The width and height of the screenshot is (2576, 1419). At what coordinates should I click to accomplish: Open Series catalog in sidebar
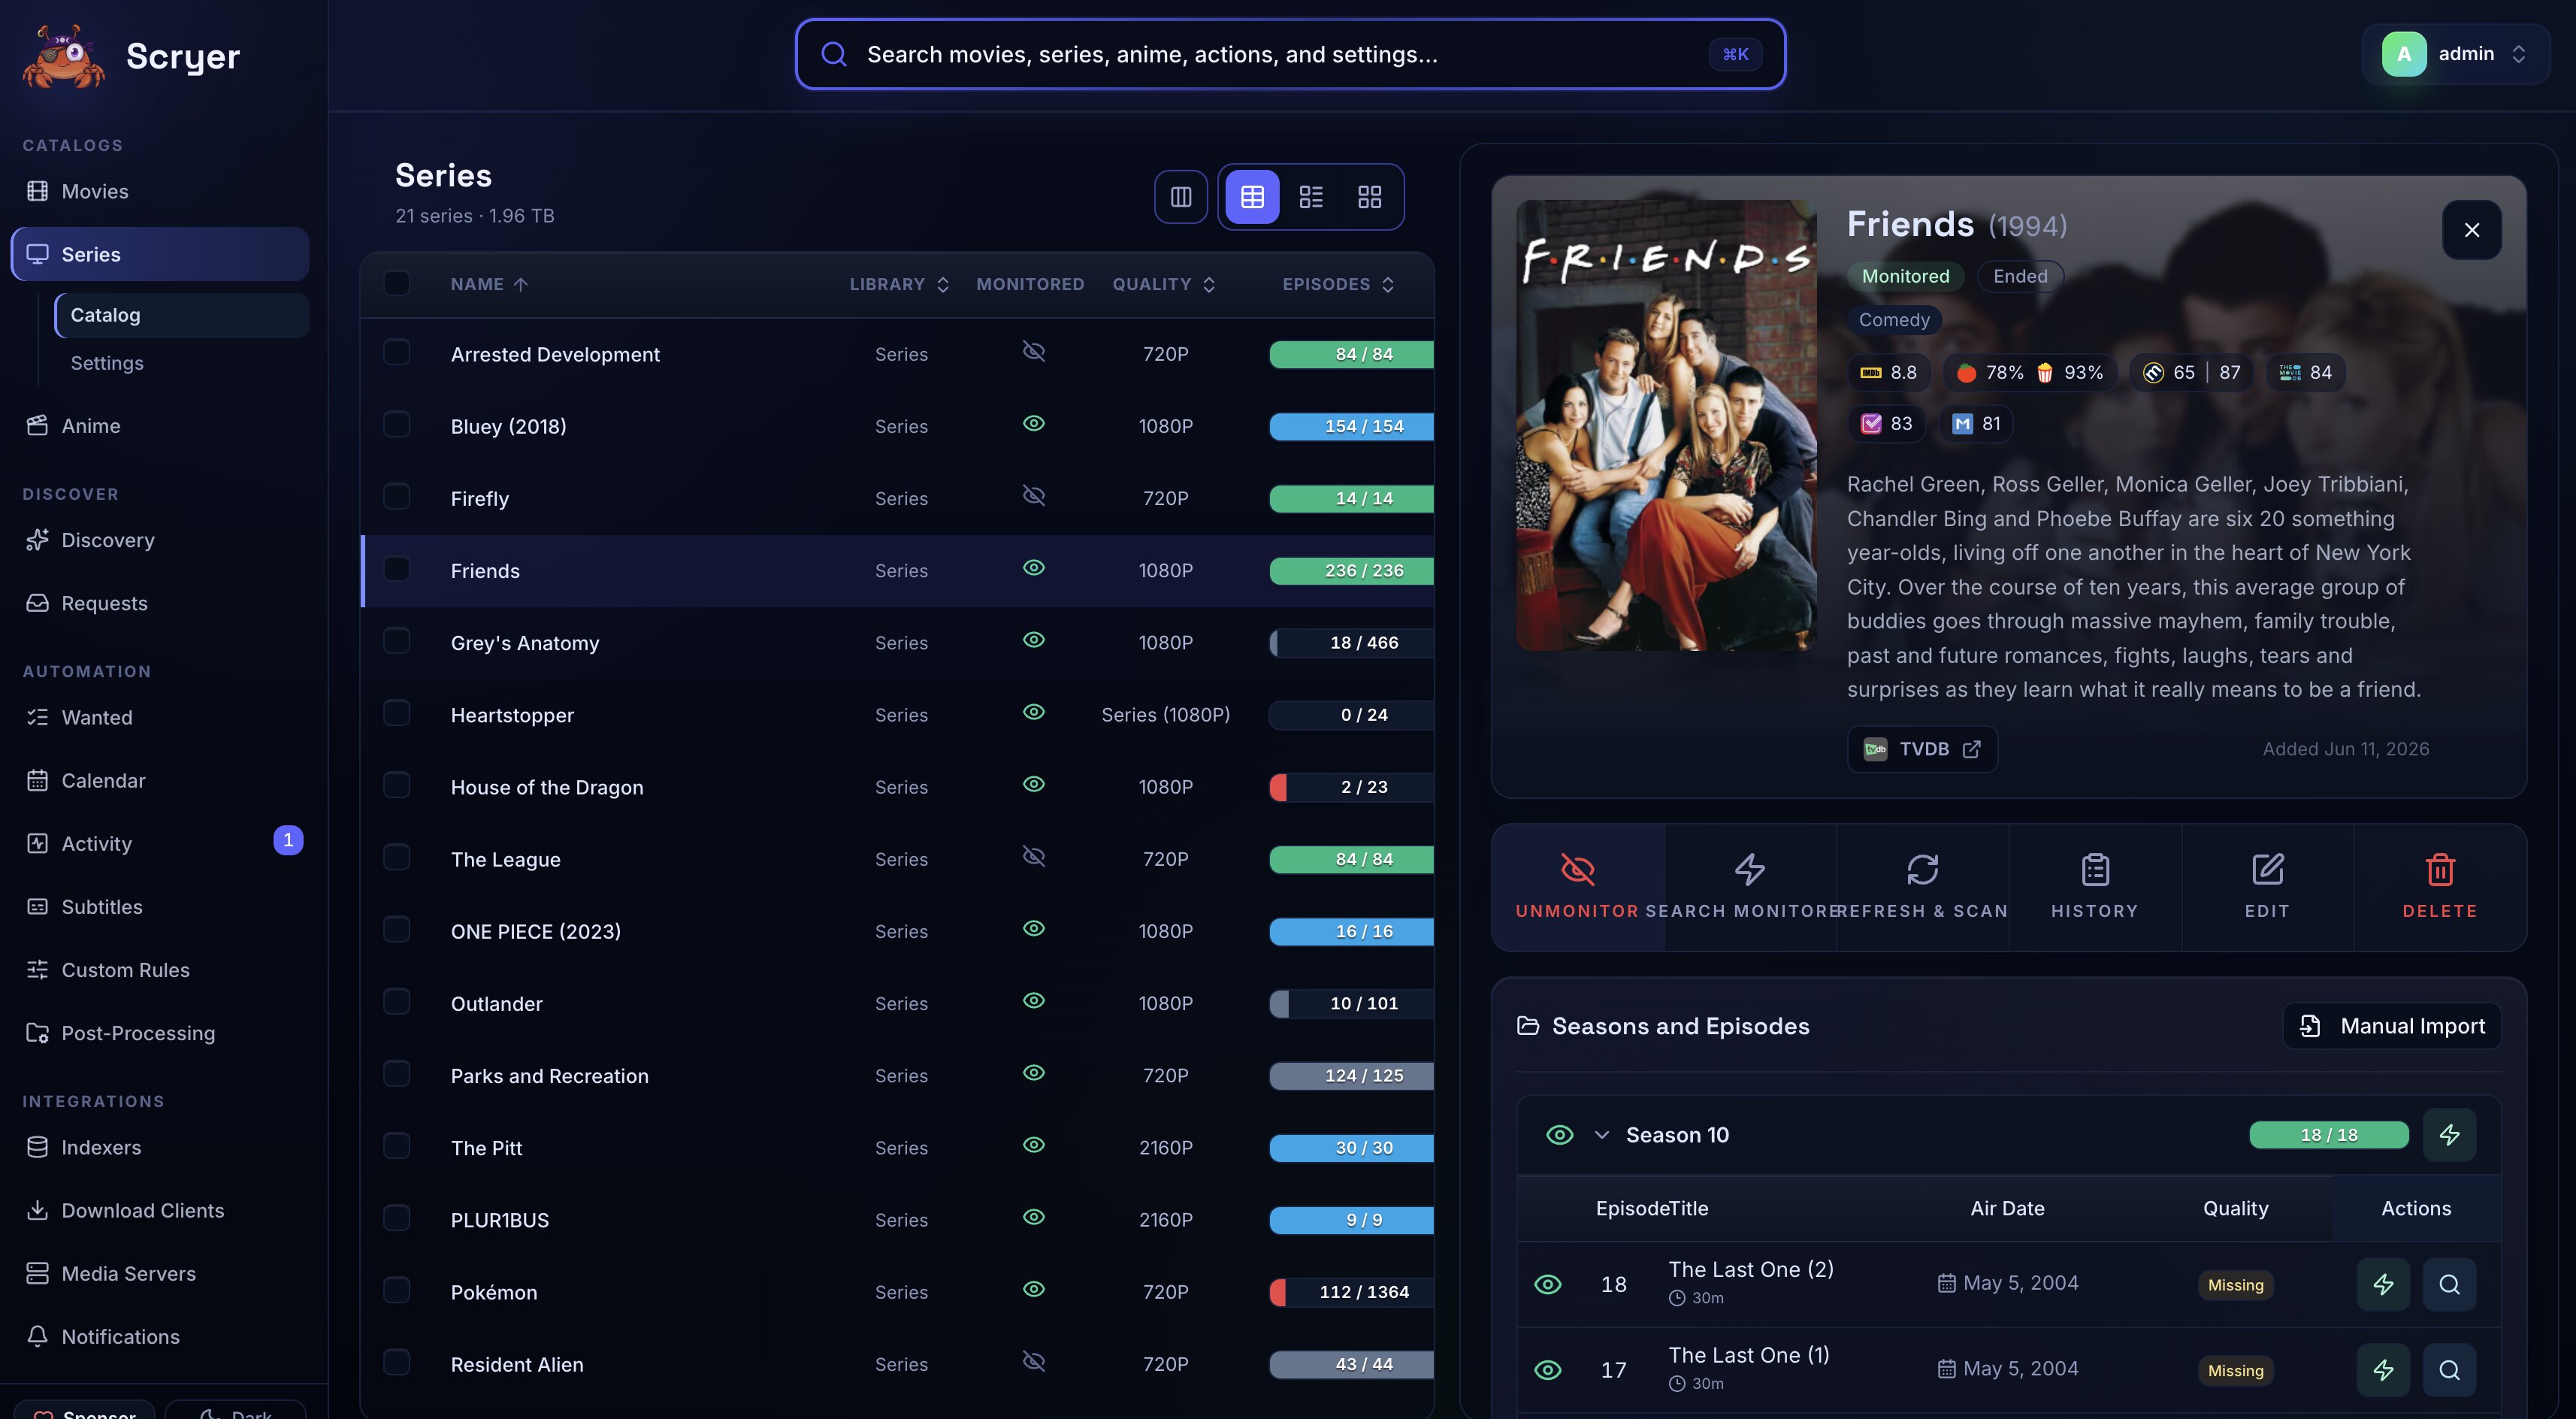tap(160, 254)
